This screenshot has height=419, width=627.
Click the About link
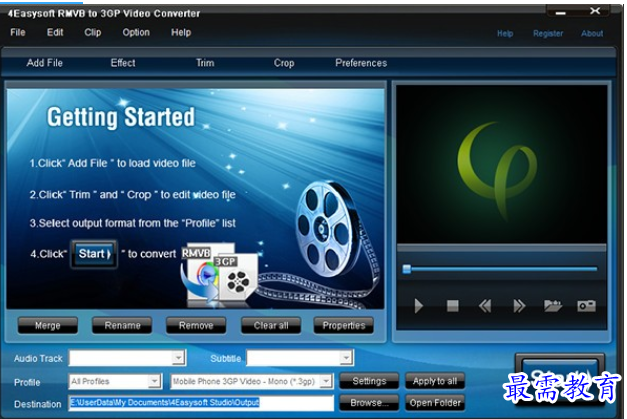coord(592,34)
